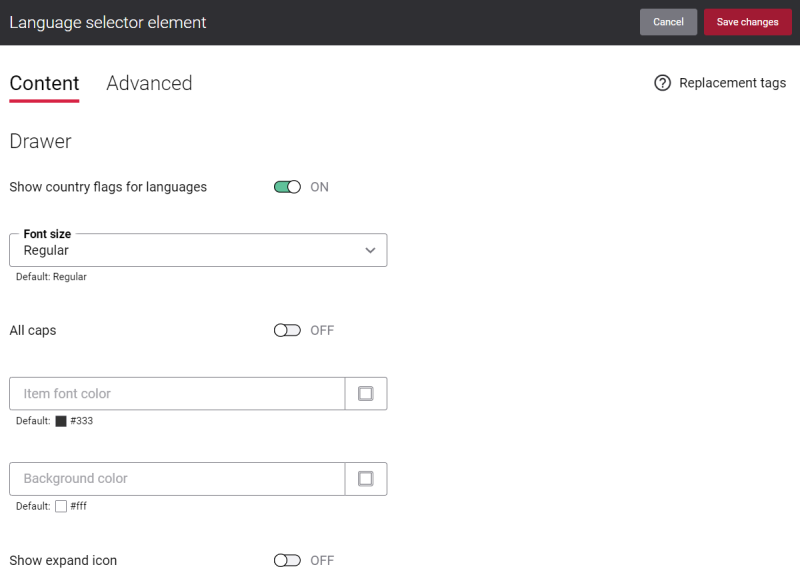The image size is (800, 581).
Task: Click the Language selector element title
Action: (108, 23)
